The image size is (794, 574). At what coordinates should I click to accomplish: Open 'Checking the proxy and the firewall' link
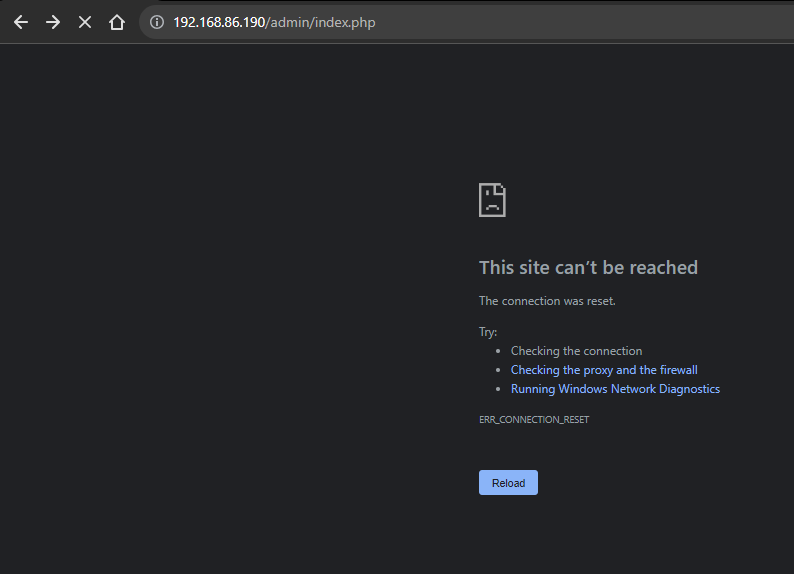(x=604, y=370)
